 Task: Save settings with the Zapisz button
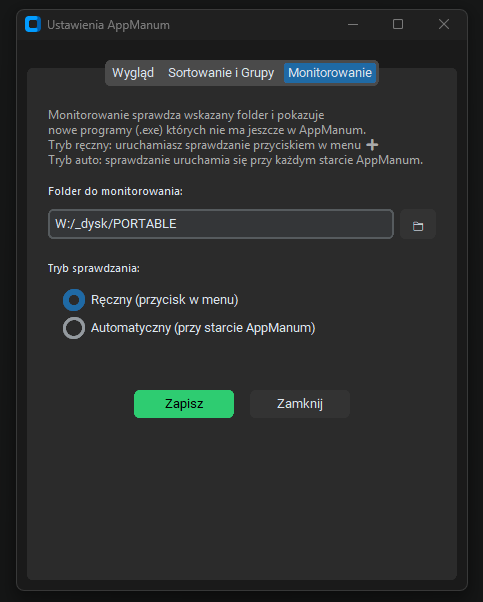pyautogui.click(x=184, y=404)
